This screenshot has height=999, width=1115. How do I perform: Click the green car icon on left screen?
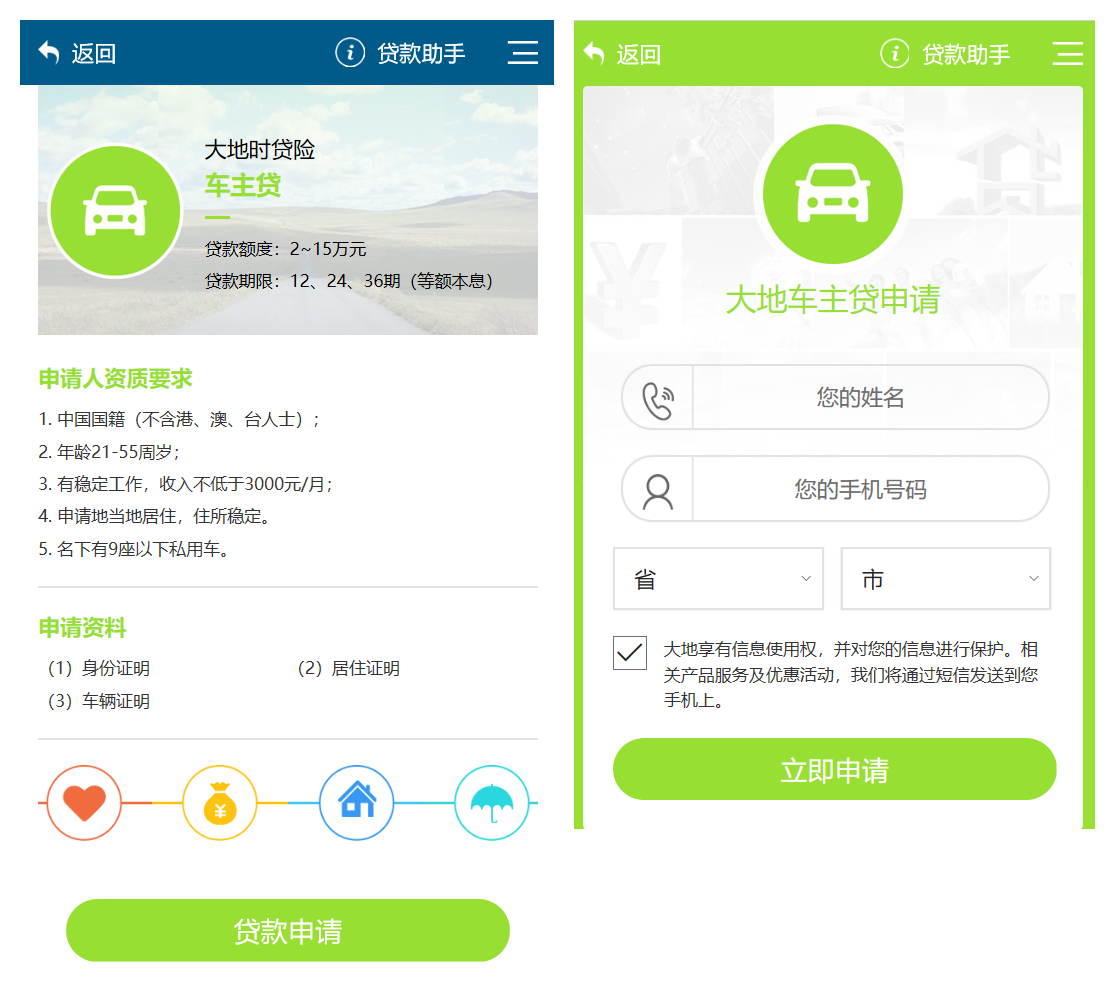115,211
